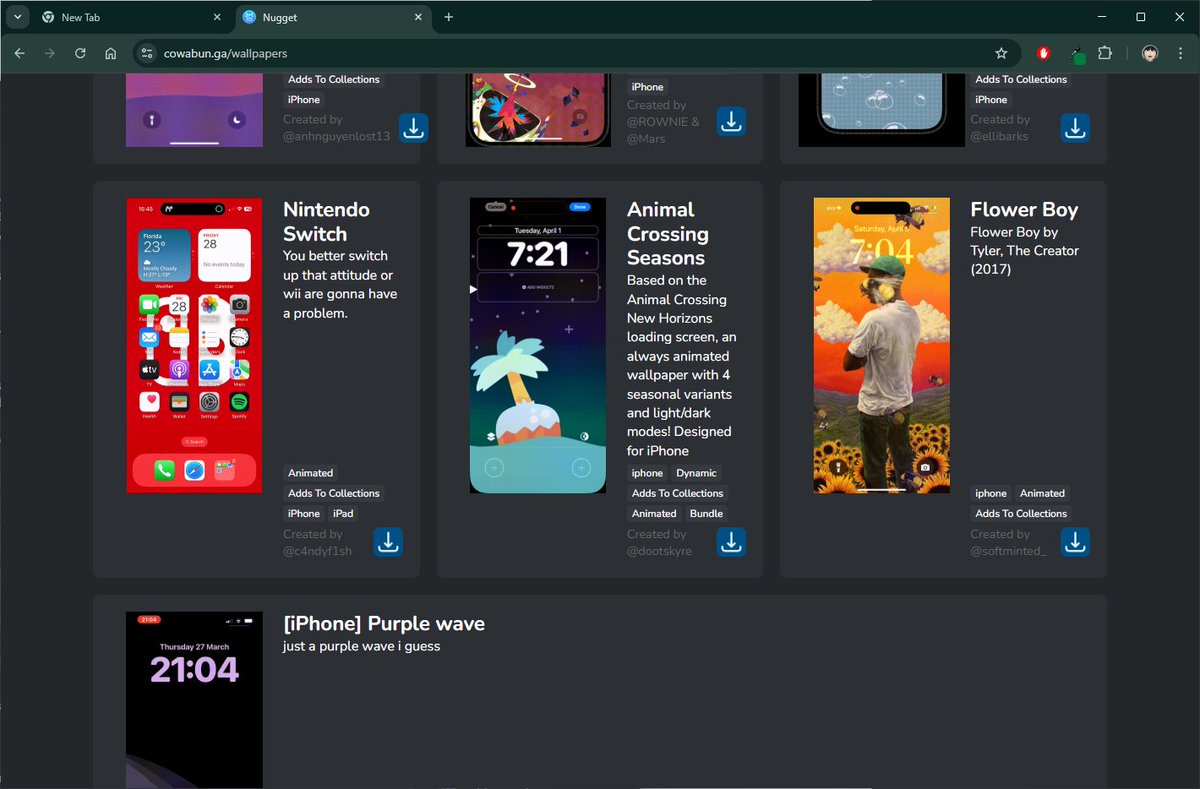The width and height of the screenshot is (1200, 789).
Task: Click Adds To Collections tag on Nintendo Switch
Action: (x=334, y=493)
